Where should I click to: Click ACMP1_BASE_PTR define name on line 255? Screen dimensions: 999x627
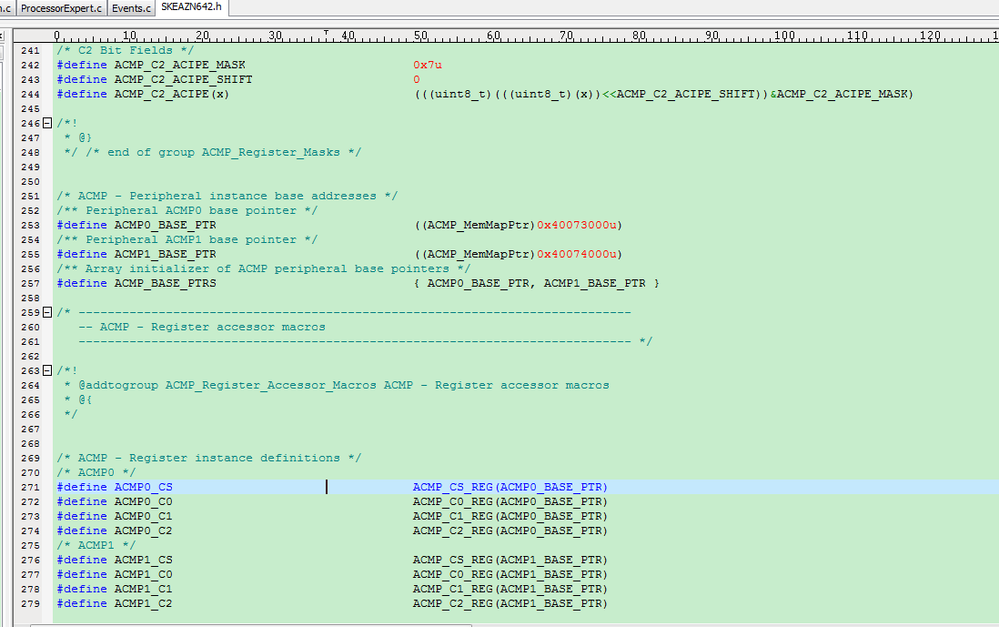coord(165,254)
